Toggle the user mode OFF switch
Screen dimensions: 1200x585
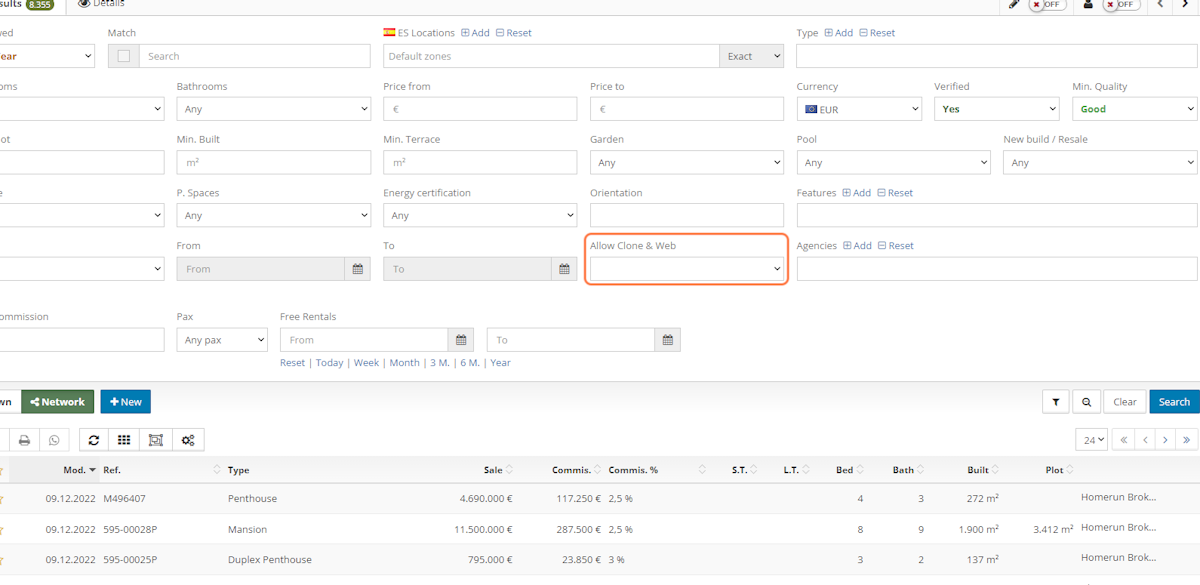click(x=1121, y=5)
